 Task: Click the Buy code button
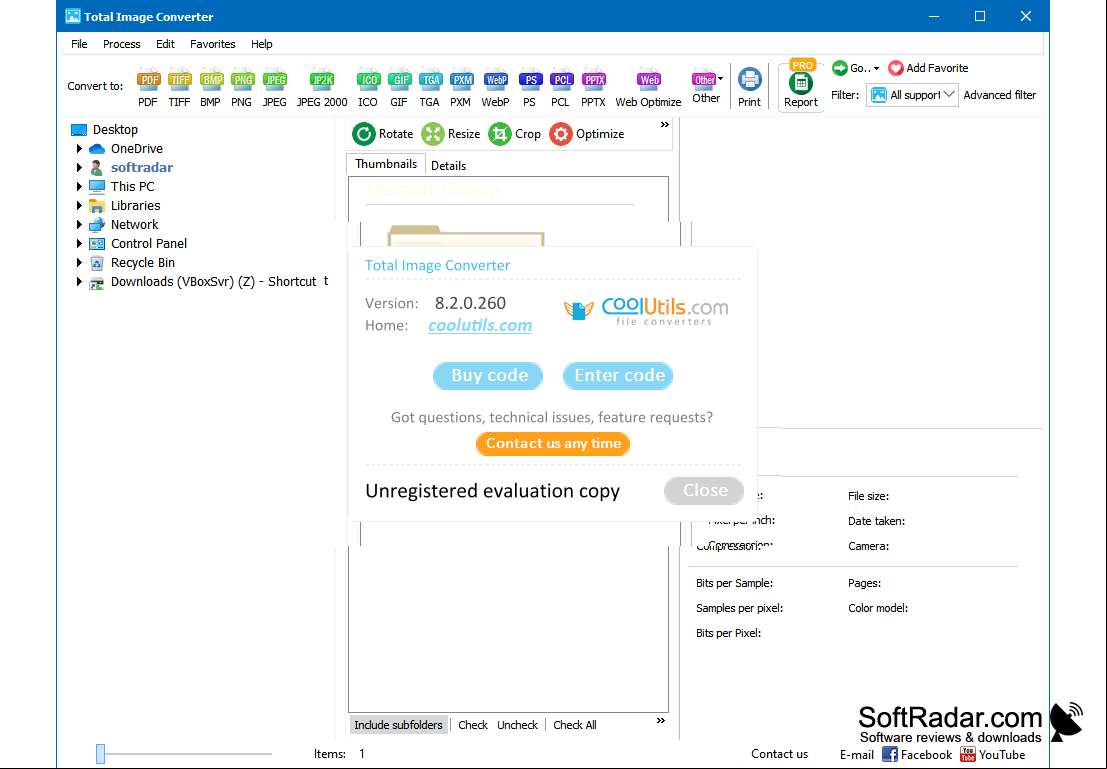tap(488, 375)
